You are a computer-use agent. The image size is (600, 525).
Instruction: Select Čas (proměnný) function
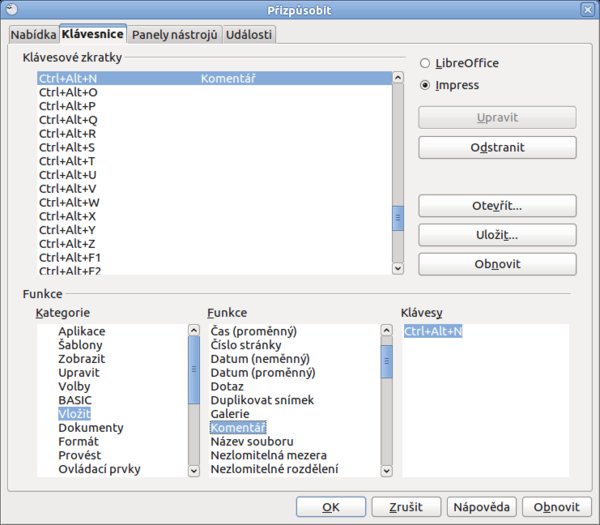pos(254,331)
